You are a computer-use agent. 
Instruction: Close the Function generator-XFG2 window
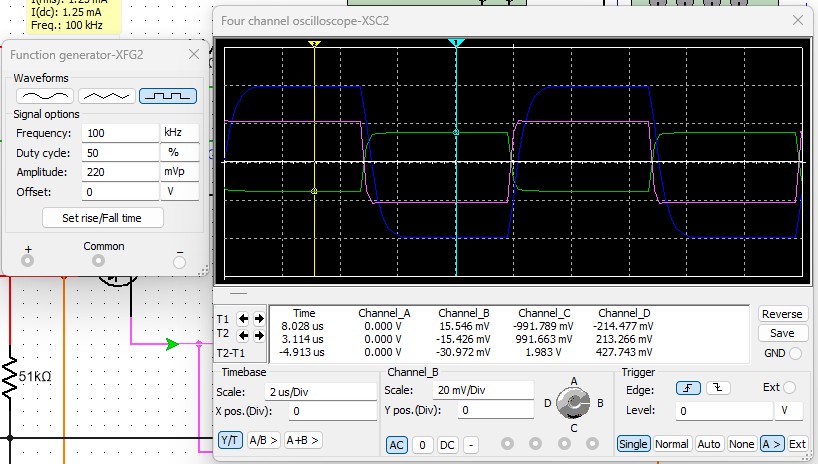(194, 54)
